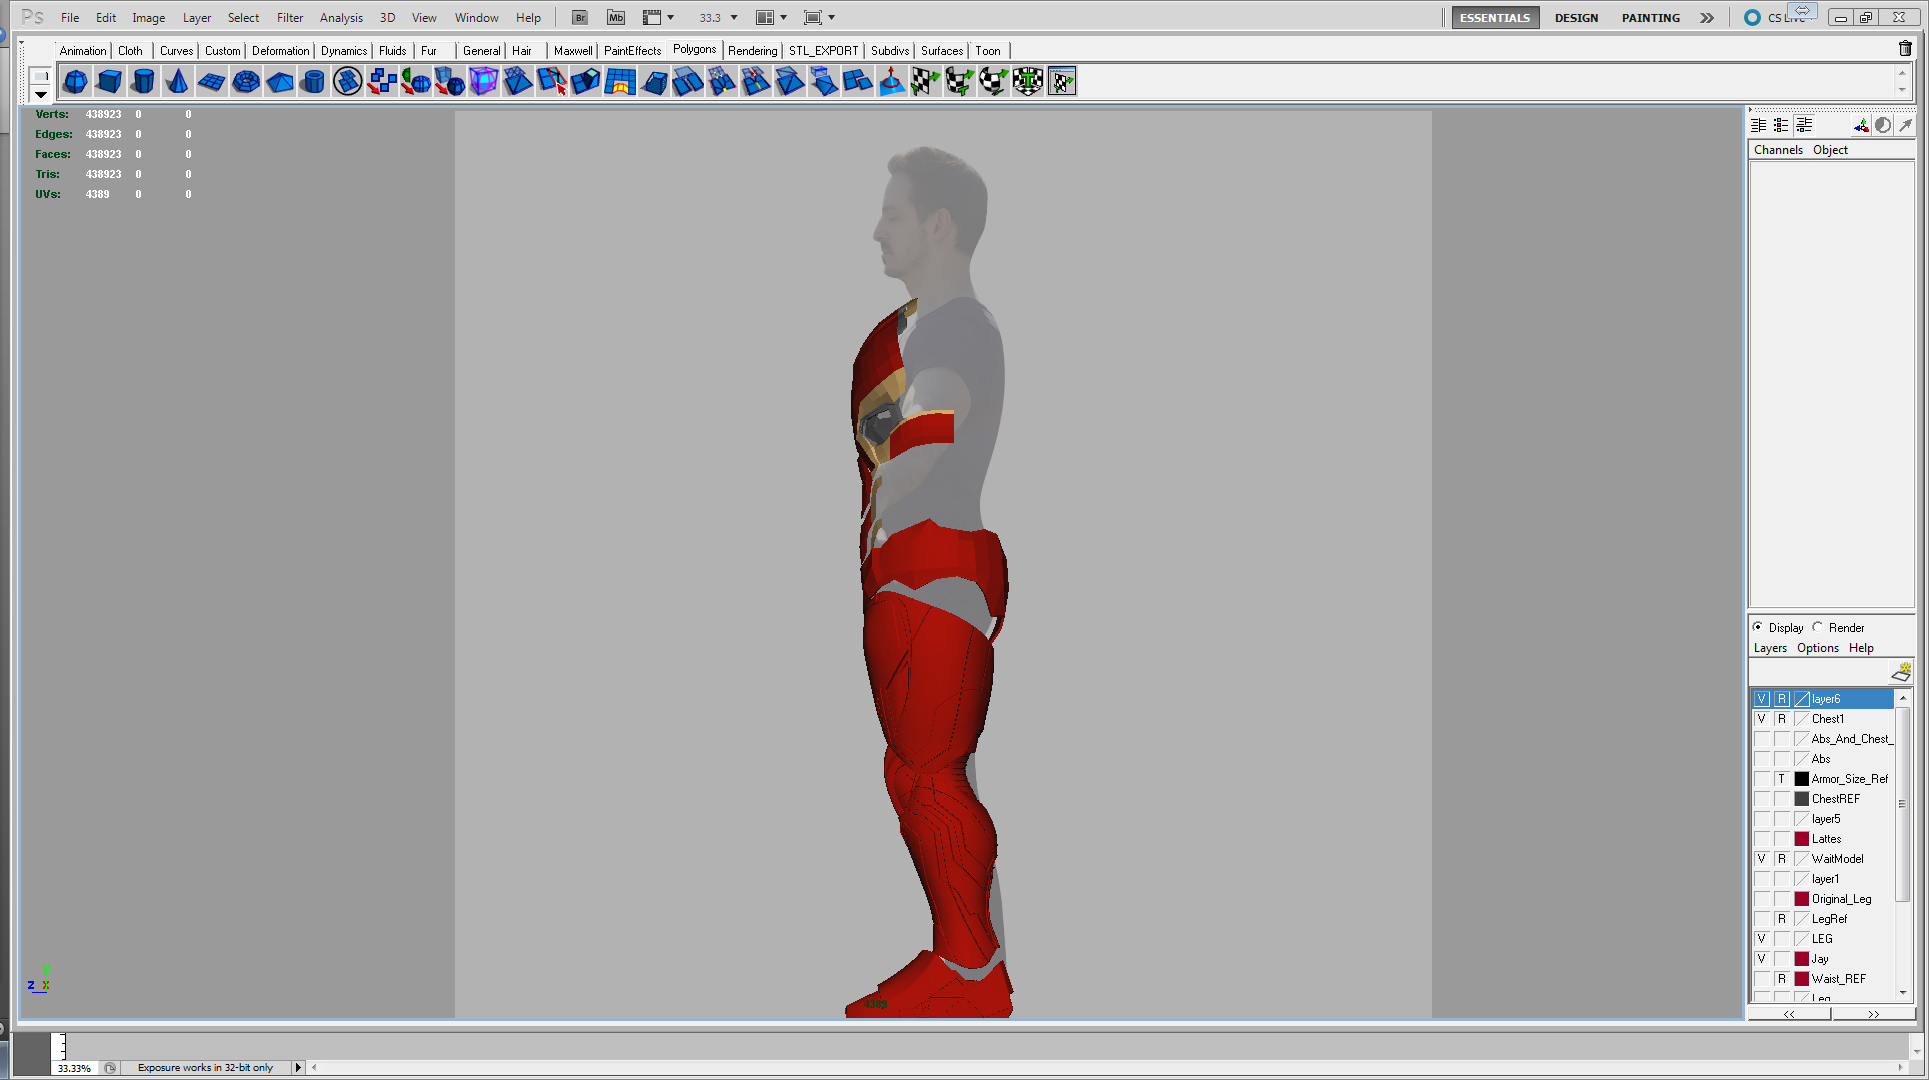Switch to the STL_EXPORT shelf tab
Viewport: 1929px width, 1080px height.
click(824, 51)
